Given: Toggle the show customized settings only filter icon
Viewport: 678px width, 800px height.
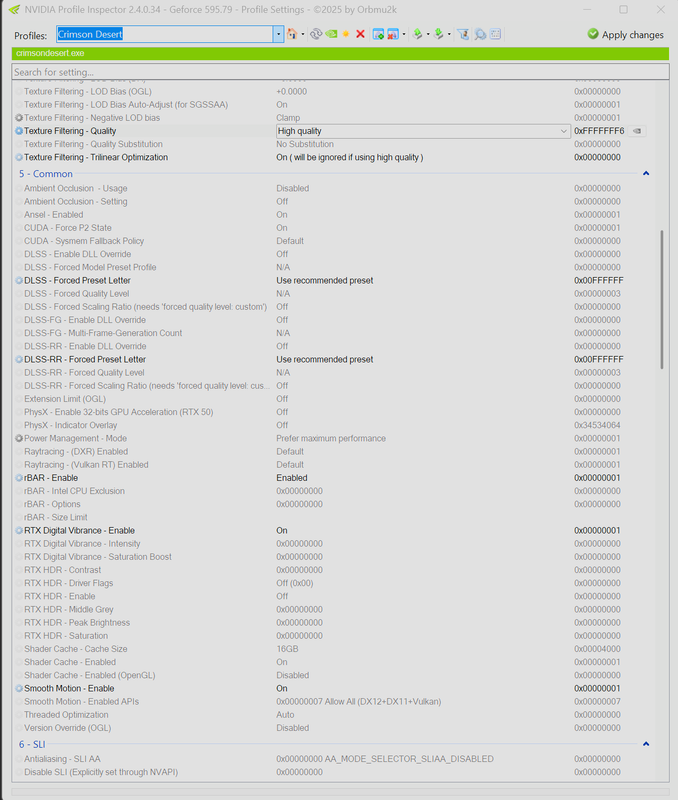Looking at the screenshot, I should [463, 34].
